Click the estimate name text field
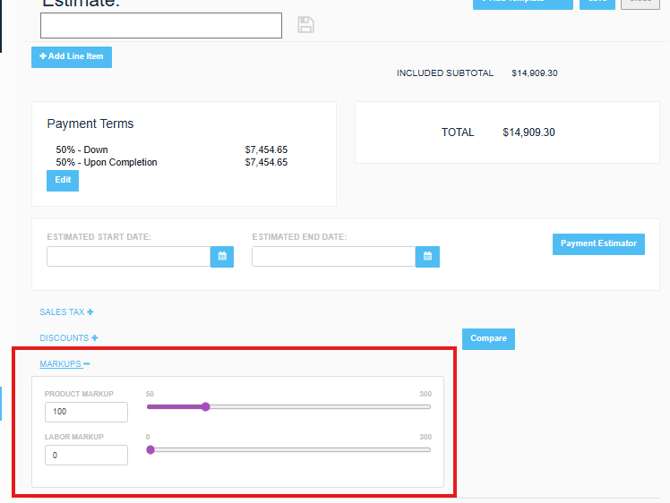Image resolution: width=670 pixels, height=503 pixels. coord(161,25)
